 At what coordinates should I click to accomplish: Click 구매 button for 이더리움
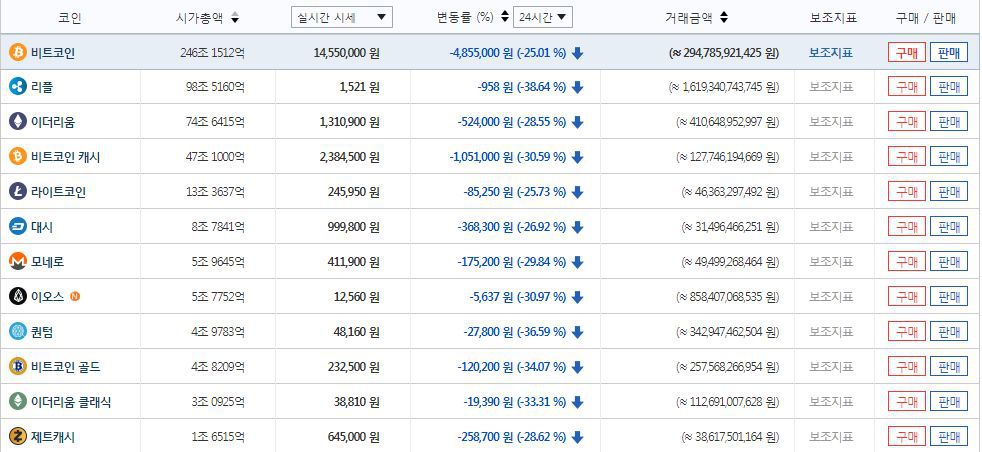tap(906, 121)
